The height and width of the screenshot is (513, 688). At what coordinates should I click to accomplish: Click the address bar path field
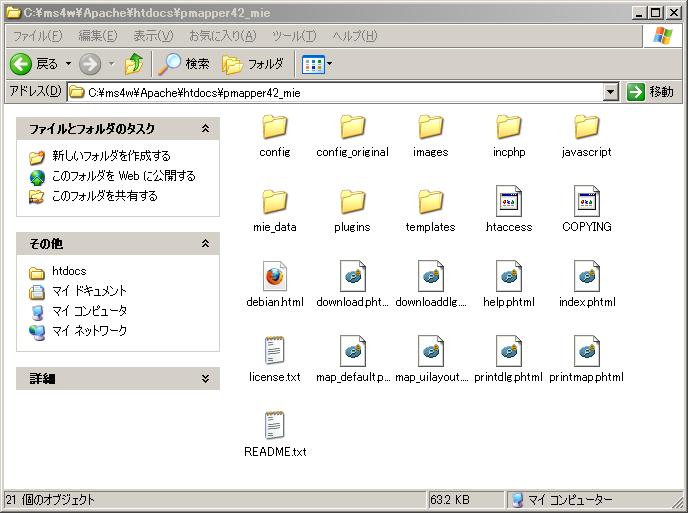(340, 92)
